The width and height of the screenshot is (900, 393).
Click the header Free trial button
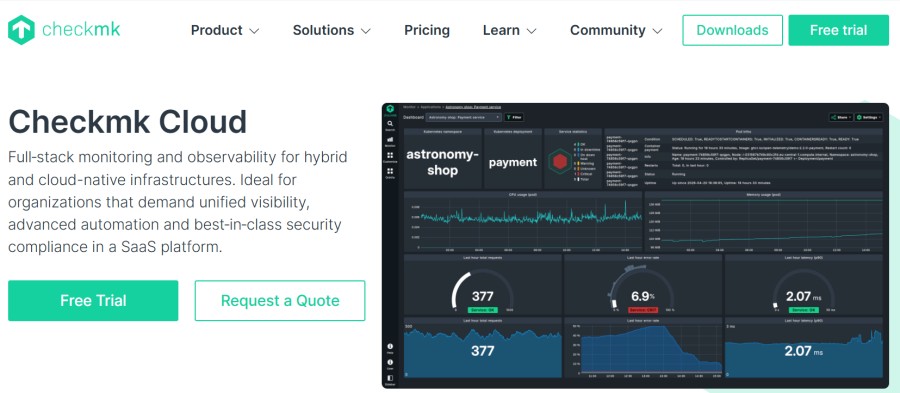(839, 30)
